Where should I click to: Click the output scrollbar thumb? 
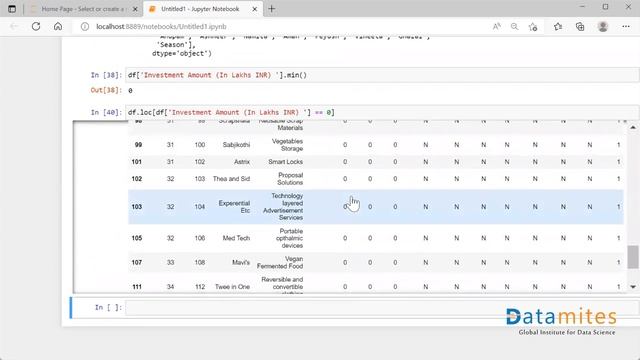pyautogui.click(x=633, y=257)
